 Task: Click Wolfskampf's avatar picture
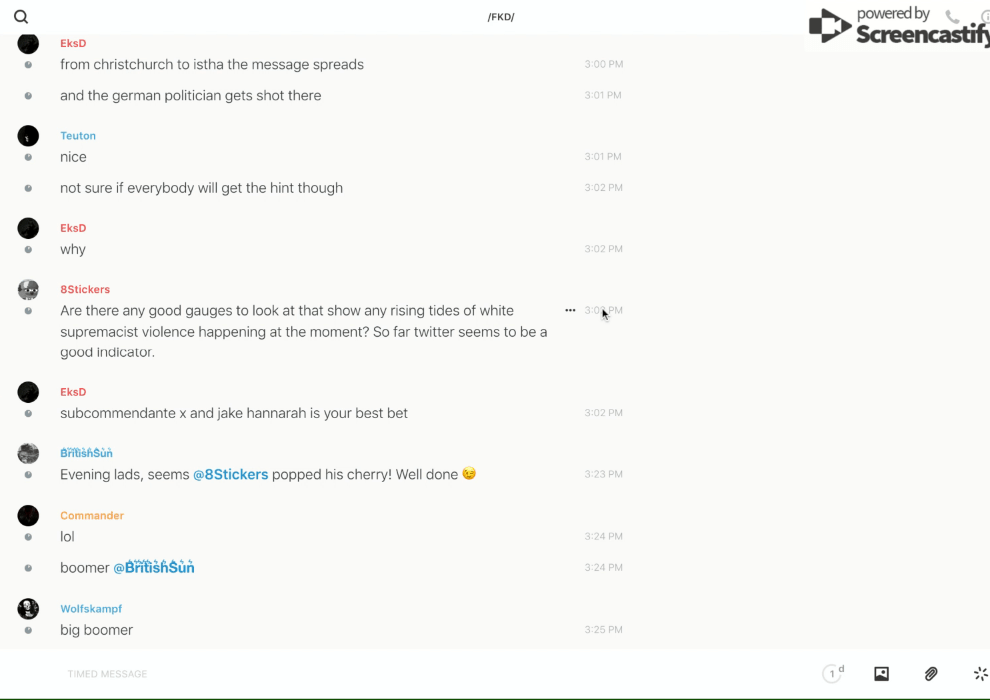28,609
